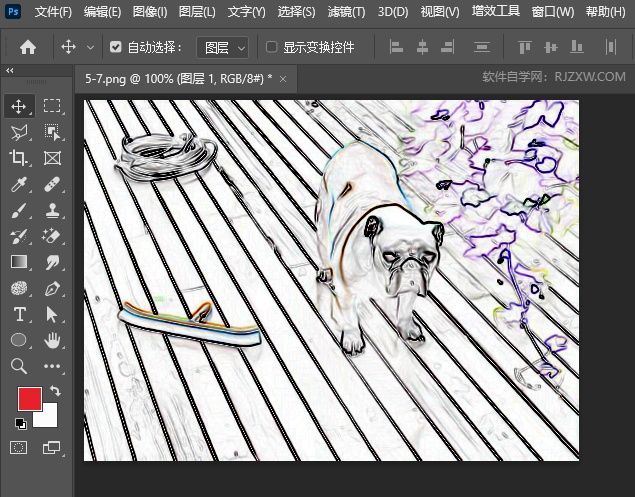Select the Path Selection tool
635x497 pixels.
pos(52,314)
